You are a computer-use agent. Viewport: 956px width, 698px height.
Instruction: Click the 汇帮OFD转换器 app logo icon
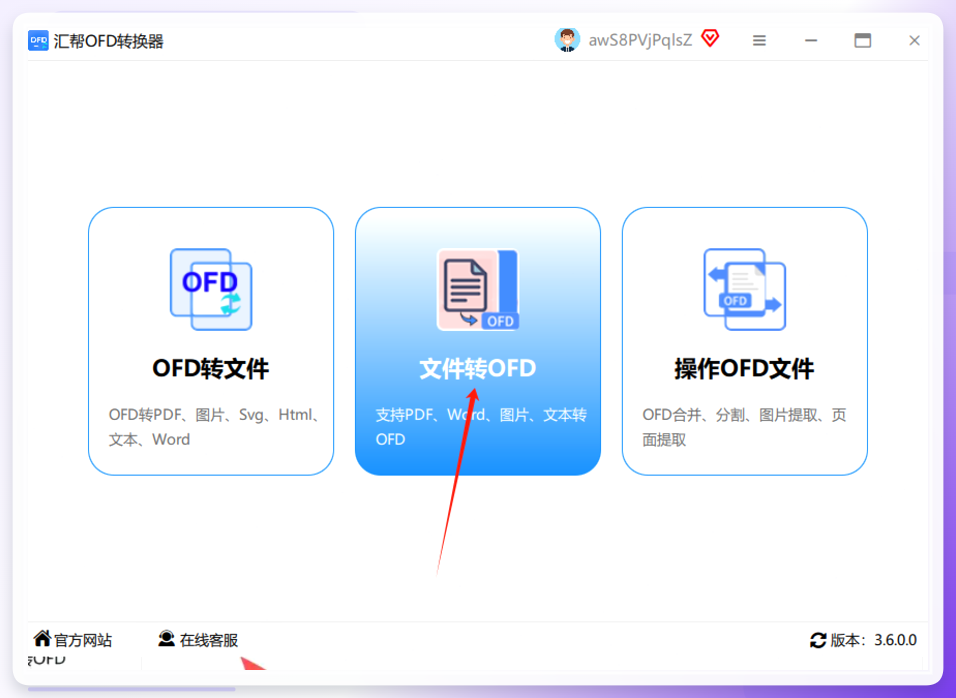(38, 41)
